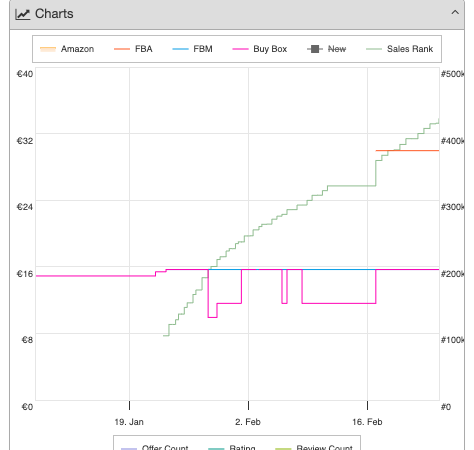Collapse the Charts panel with the chevron
The height and width of the screenshot is (450, 474).
click(x=455, y=13)
